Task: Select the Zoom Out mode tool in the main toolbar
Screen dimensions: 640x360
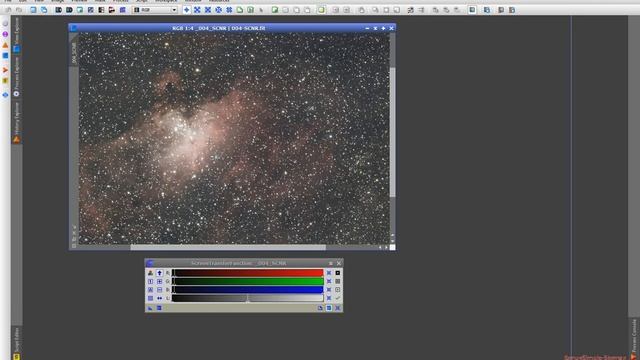Action: 208,10
